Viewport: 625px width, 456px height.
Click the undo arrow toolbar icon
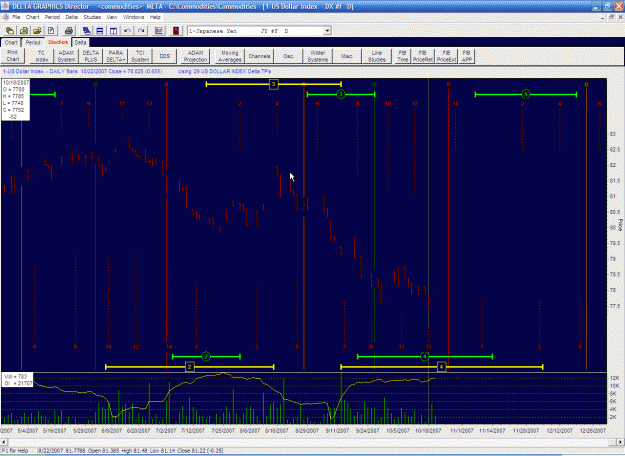(x=127, y=31)
